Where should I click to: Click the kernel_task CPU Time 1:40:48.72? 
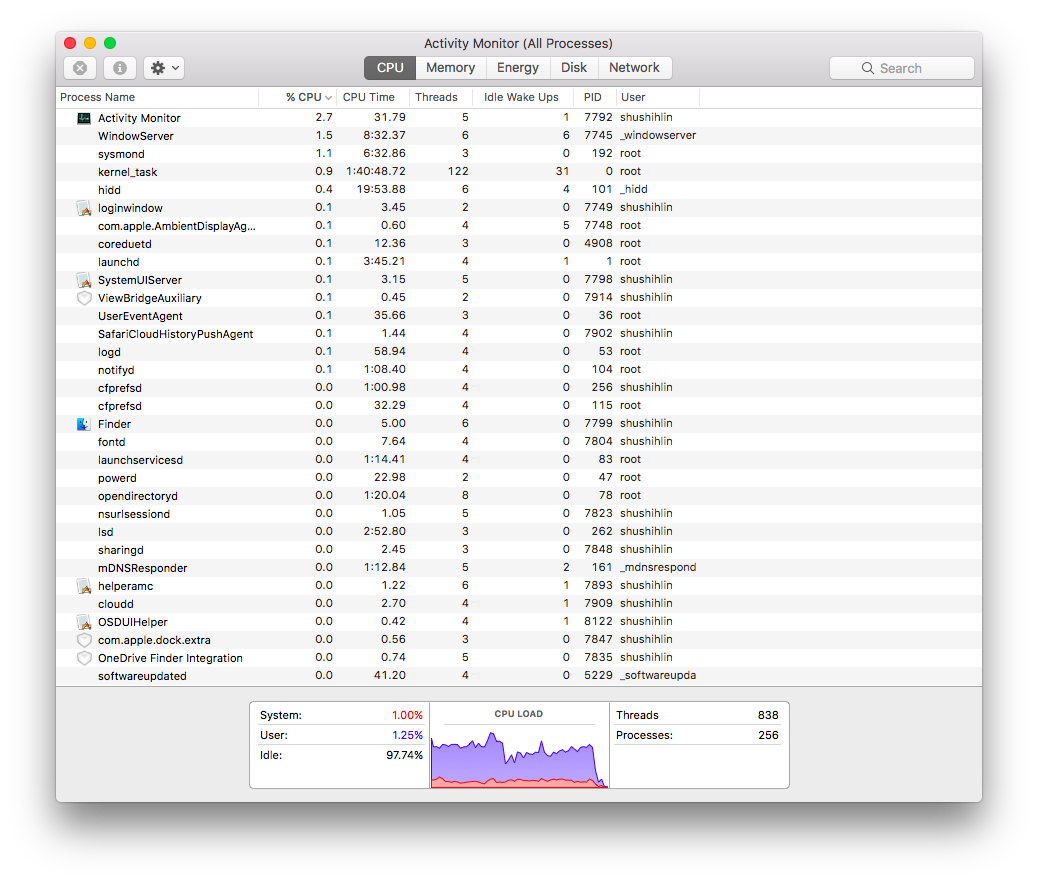pos(376,171)
